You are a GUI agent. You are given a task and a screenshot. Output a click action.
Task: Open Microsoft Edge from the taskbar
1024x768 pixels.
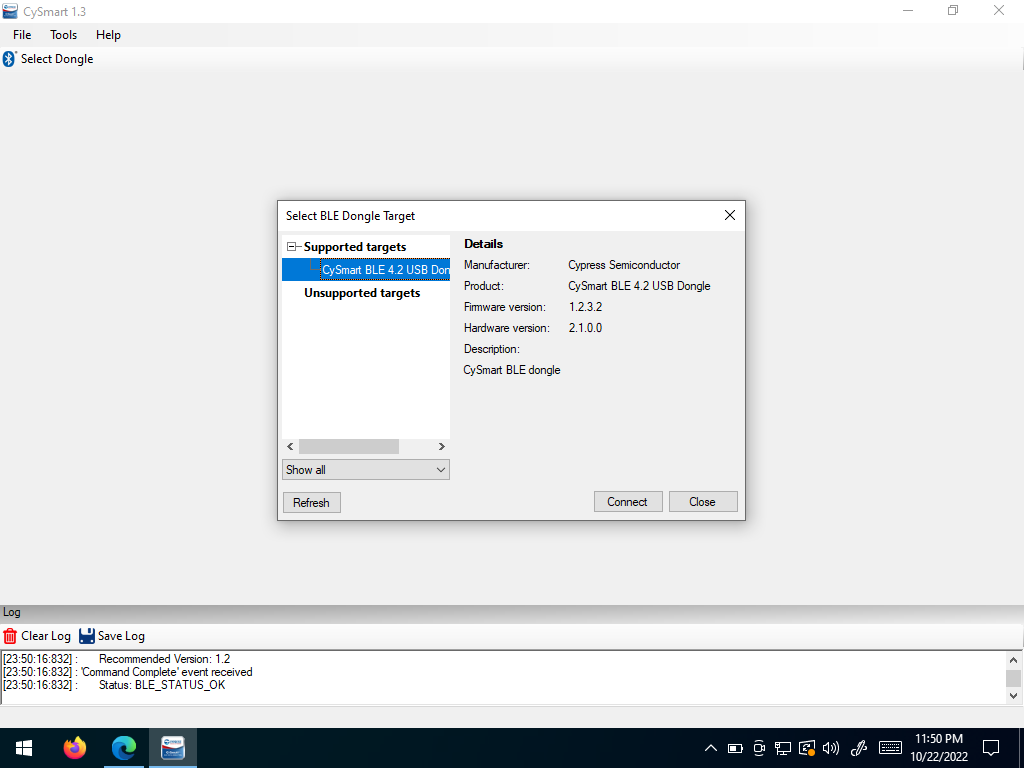coord(123,748)
